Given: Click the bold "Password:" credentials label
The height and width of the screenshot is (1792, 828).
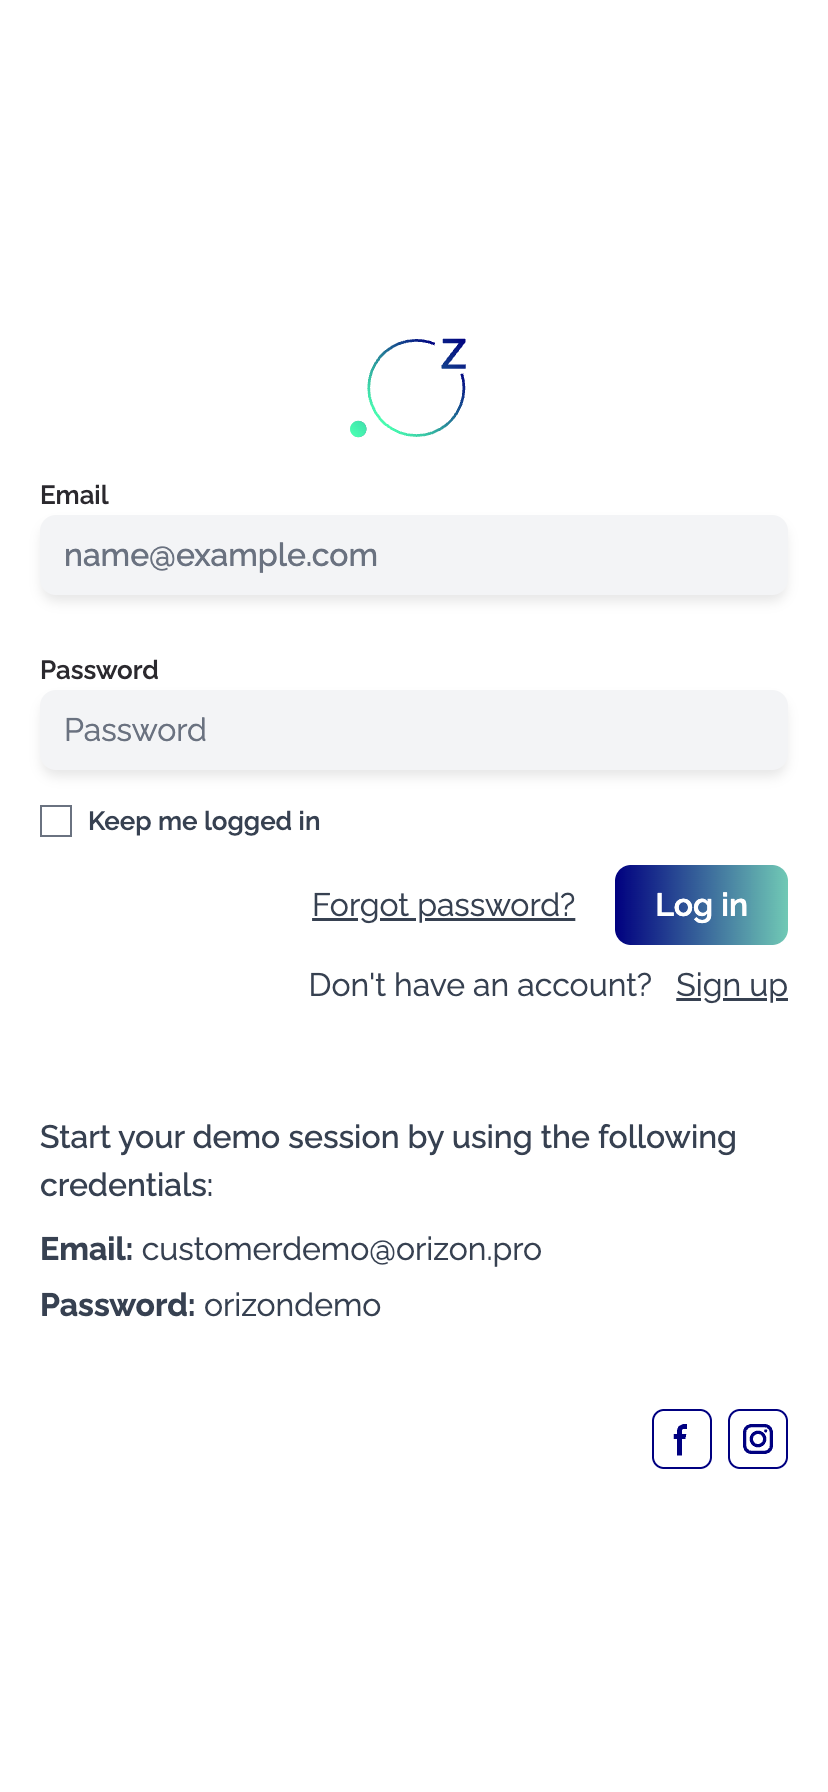Looking at the screenshot, I should (117, 1305).
